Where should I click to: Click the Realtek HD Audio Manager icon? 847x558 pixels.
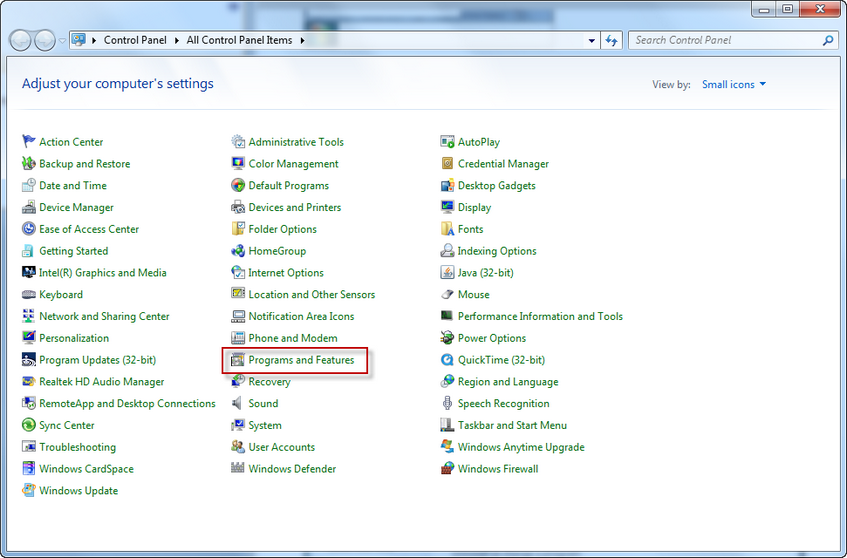click(x=29, y=381)
